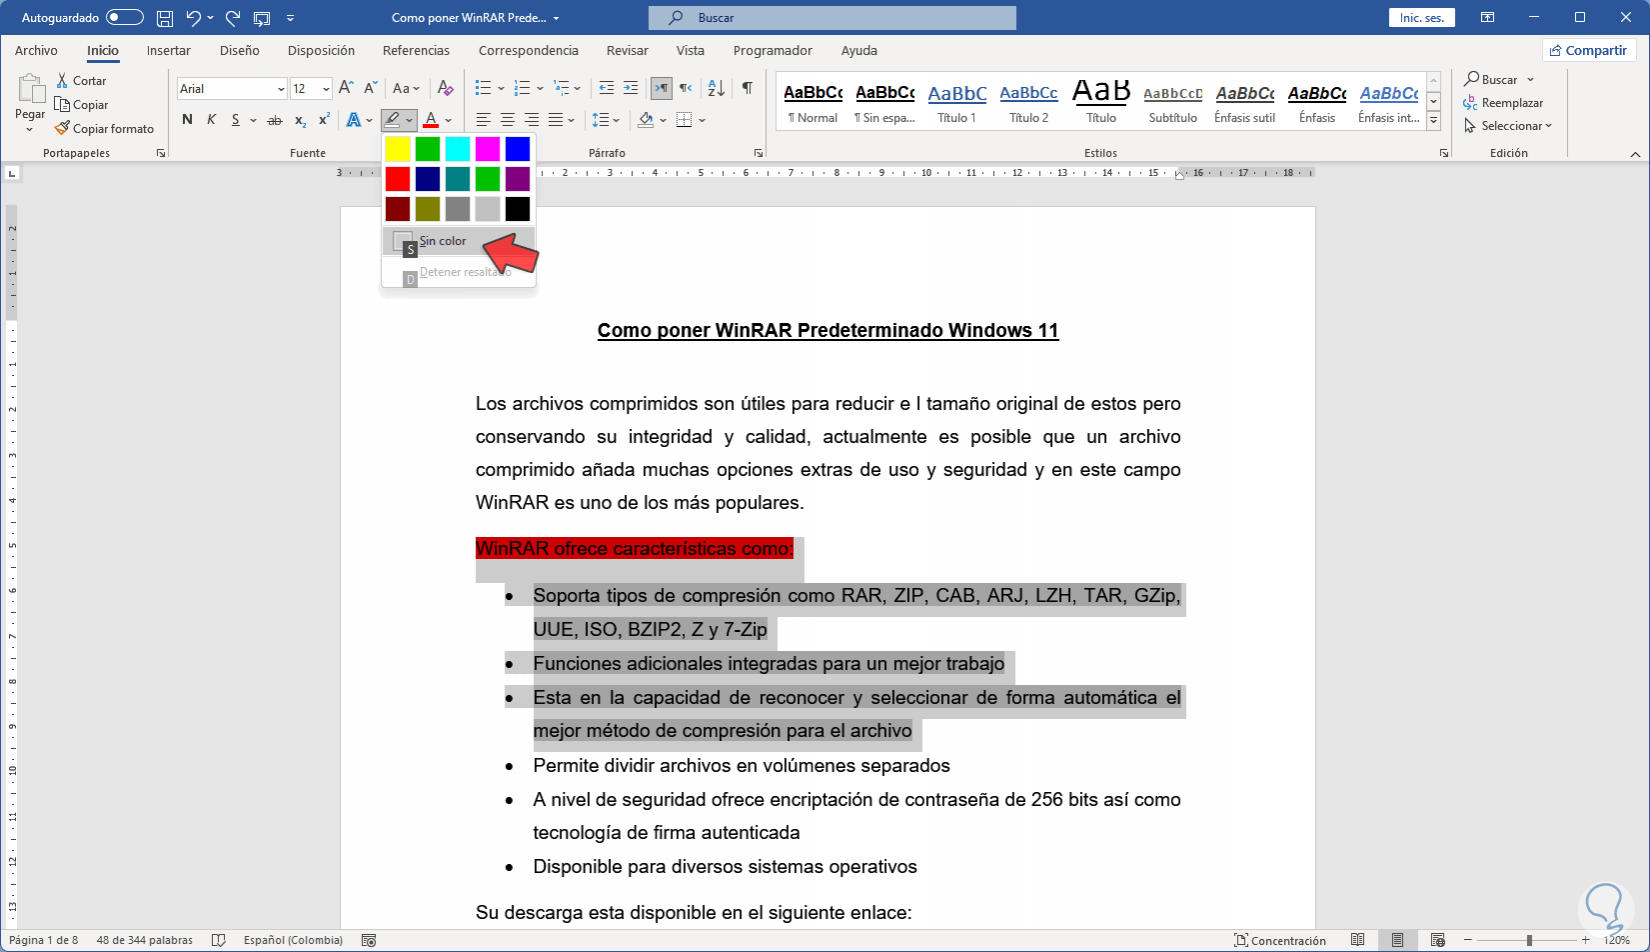The image size is (1650, 952).
Task: Apply the Título 1 style
Action: pyautogui.click(x=957, y=103)
